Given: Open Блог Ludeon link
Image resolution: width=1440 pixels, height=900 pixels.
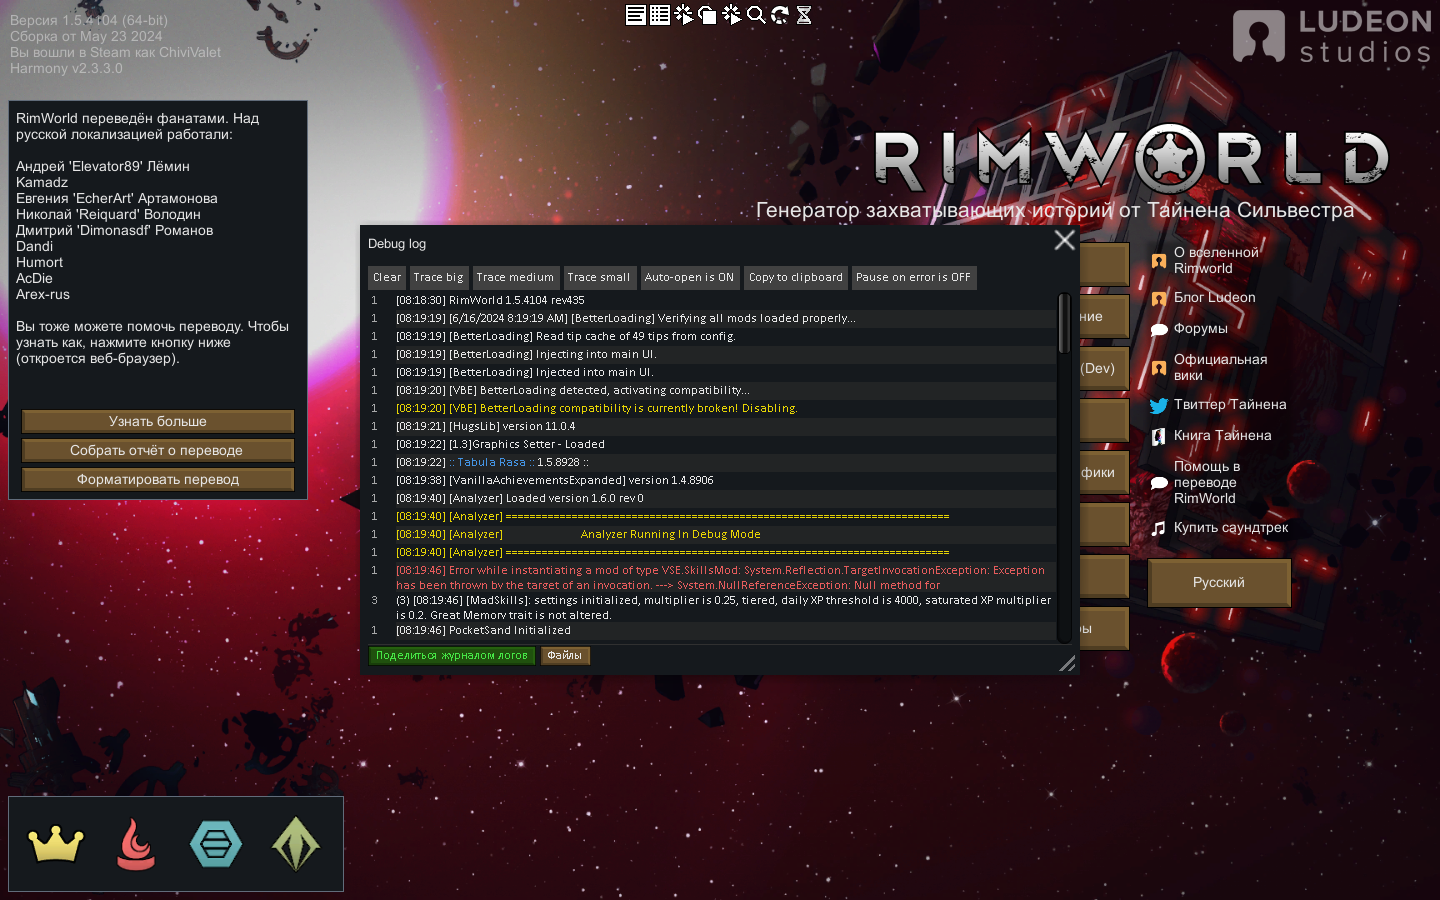Looking at the screenshot, I should tap(1214, 298).
